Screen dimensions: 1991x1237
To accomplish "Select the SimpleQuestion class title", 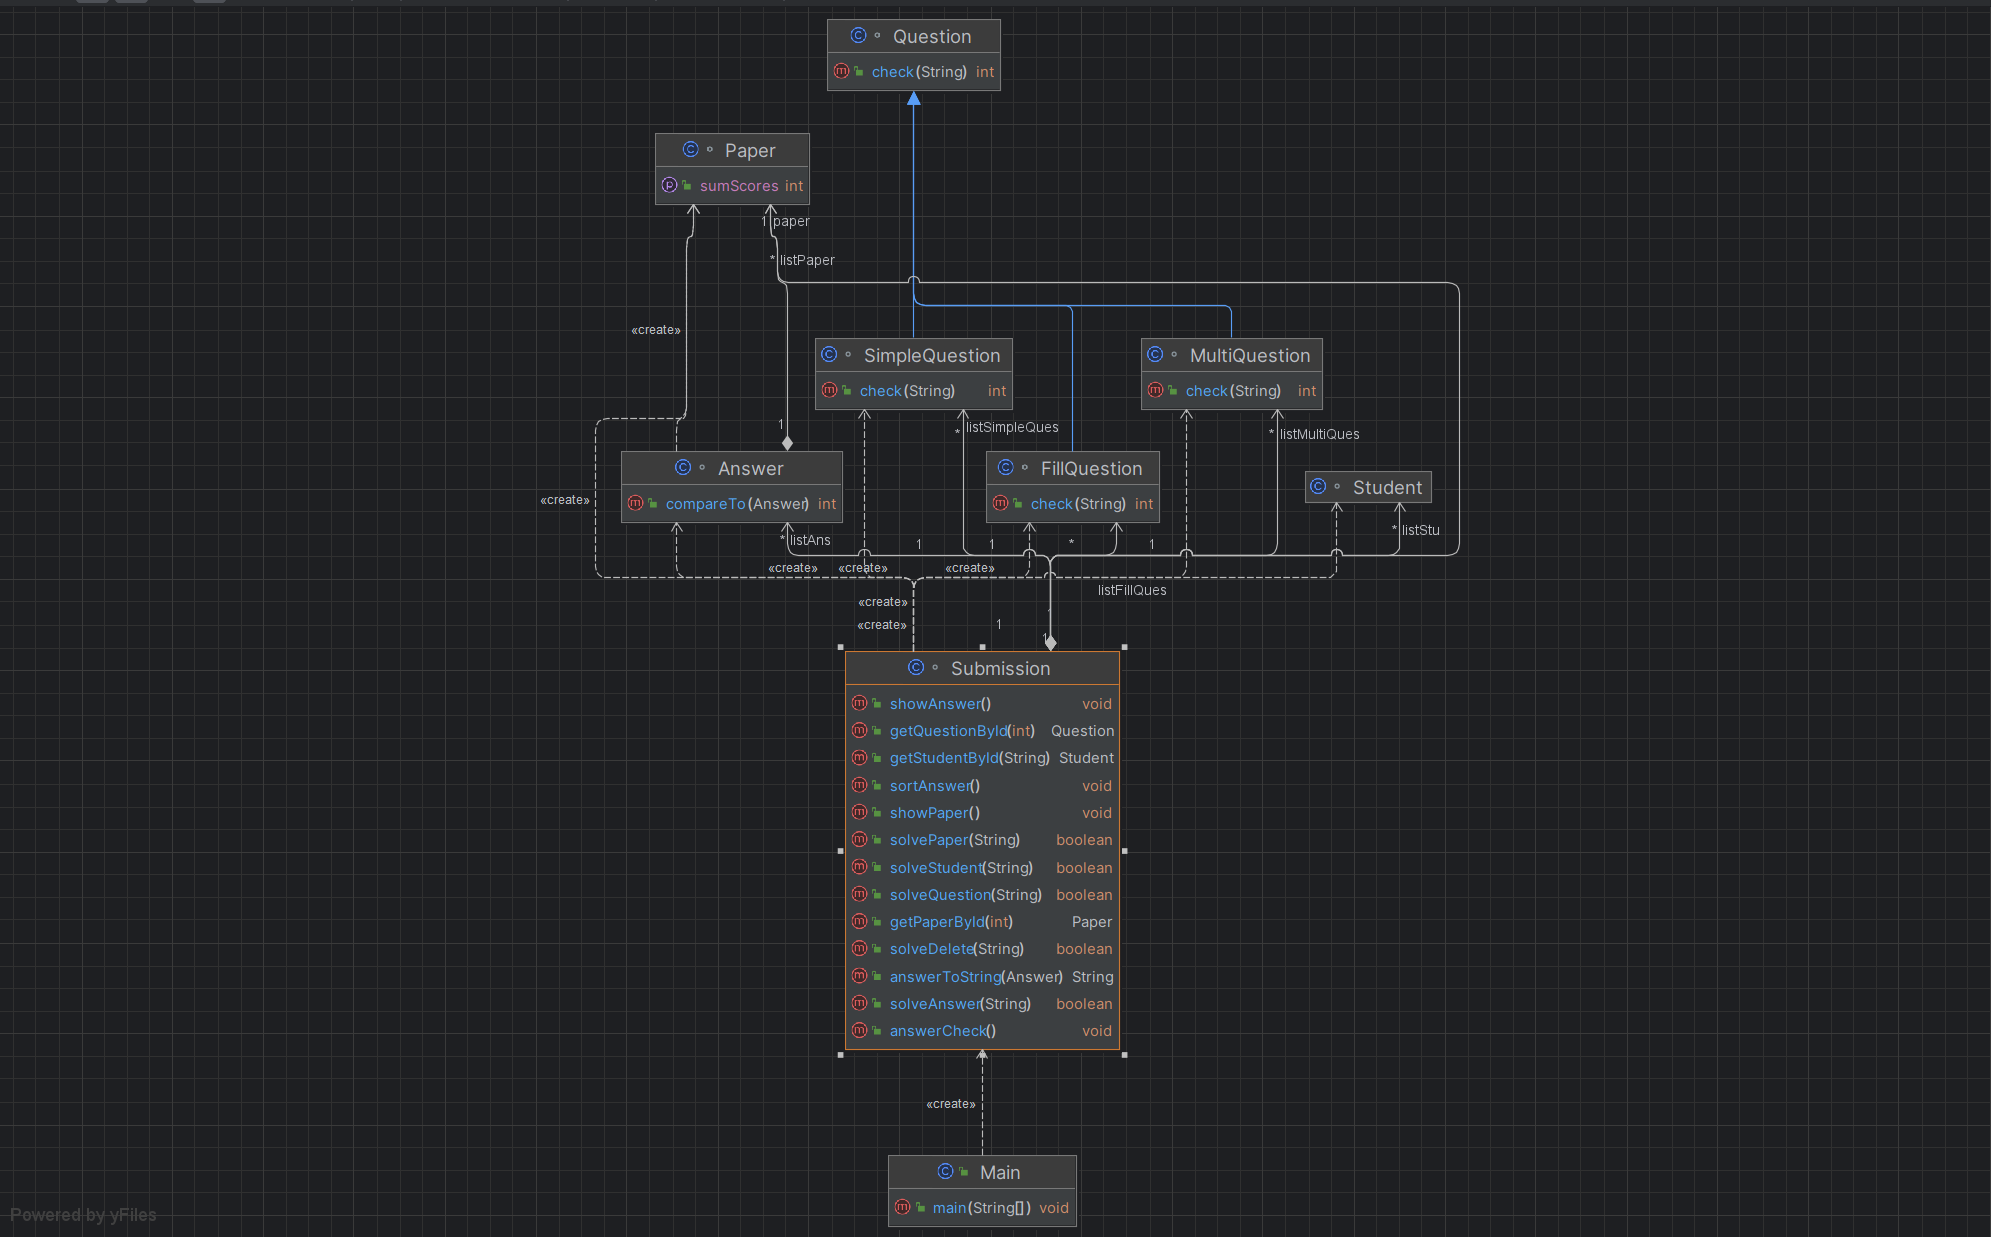I will pos(932,356).
